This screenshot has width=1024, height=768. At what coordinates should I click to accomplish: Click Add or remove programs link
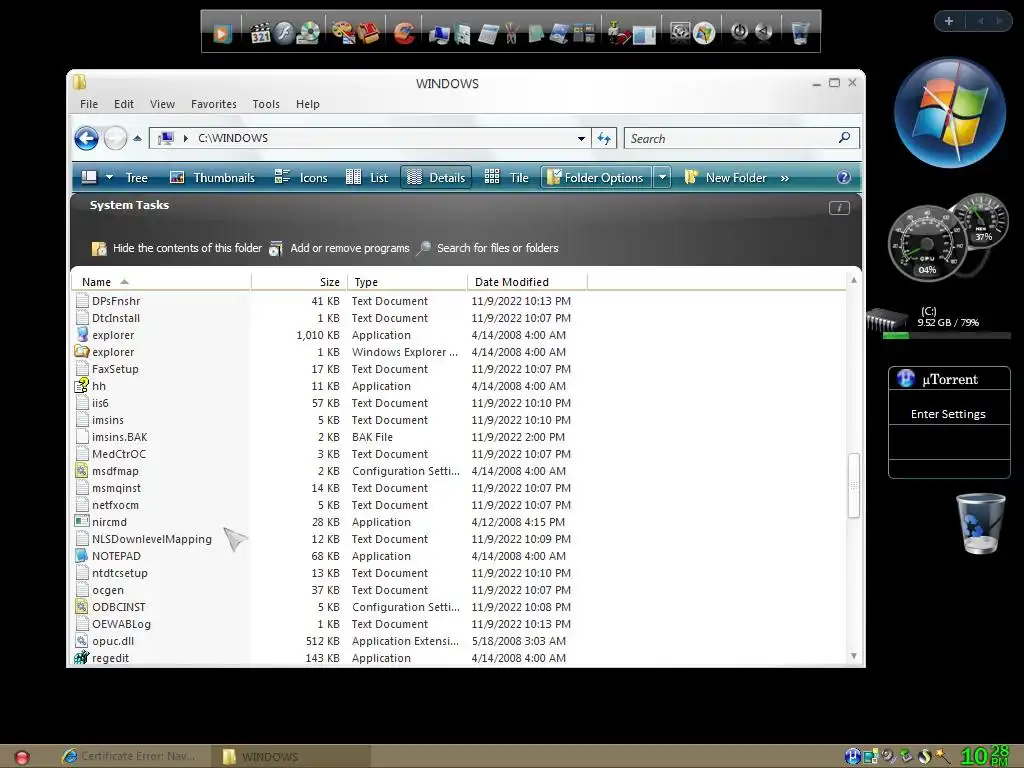(340, 248)
